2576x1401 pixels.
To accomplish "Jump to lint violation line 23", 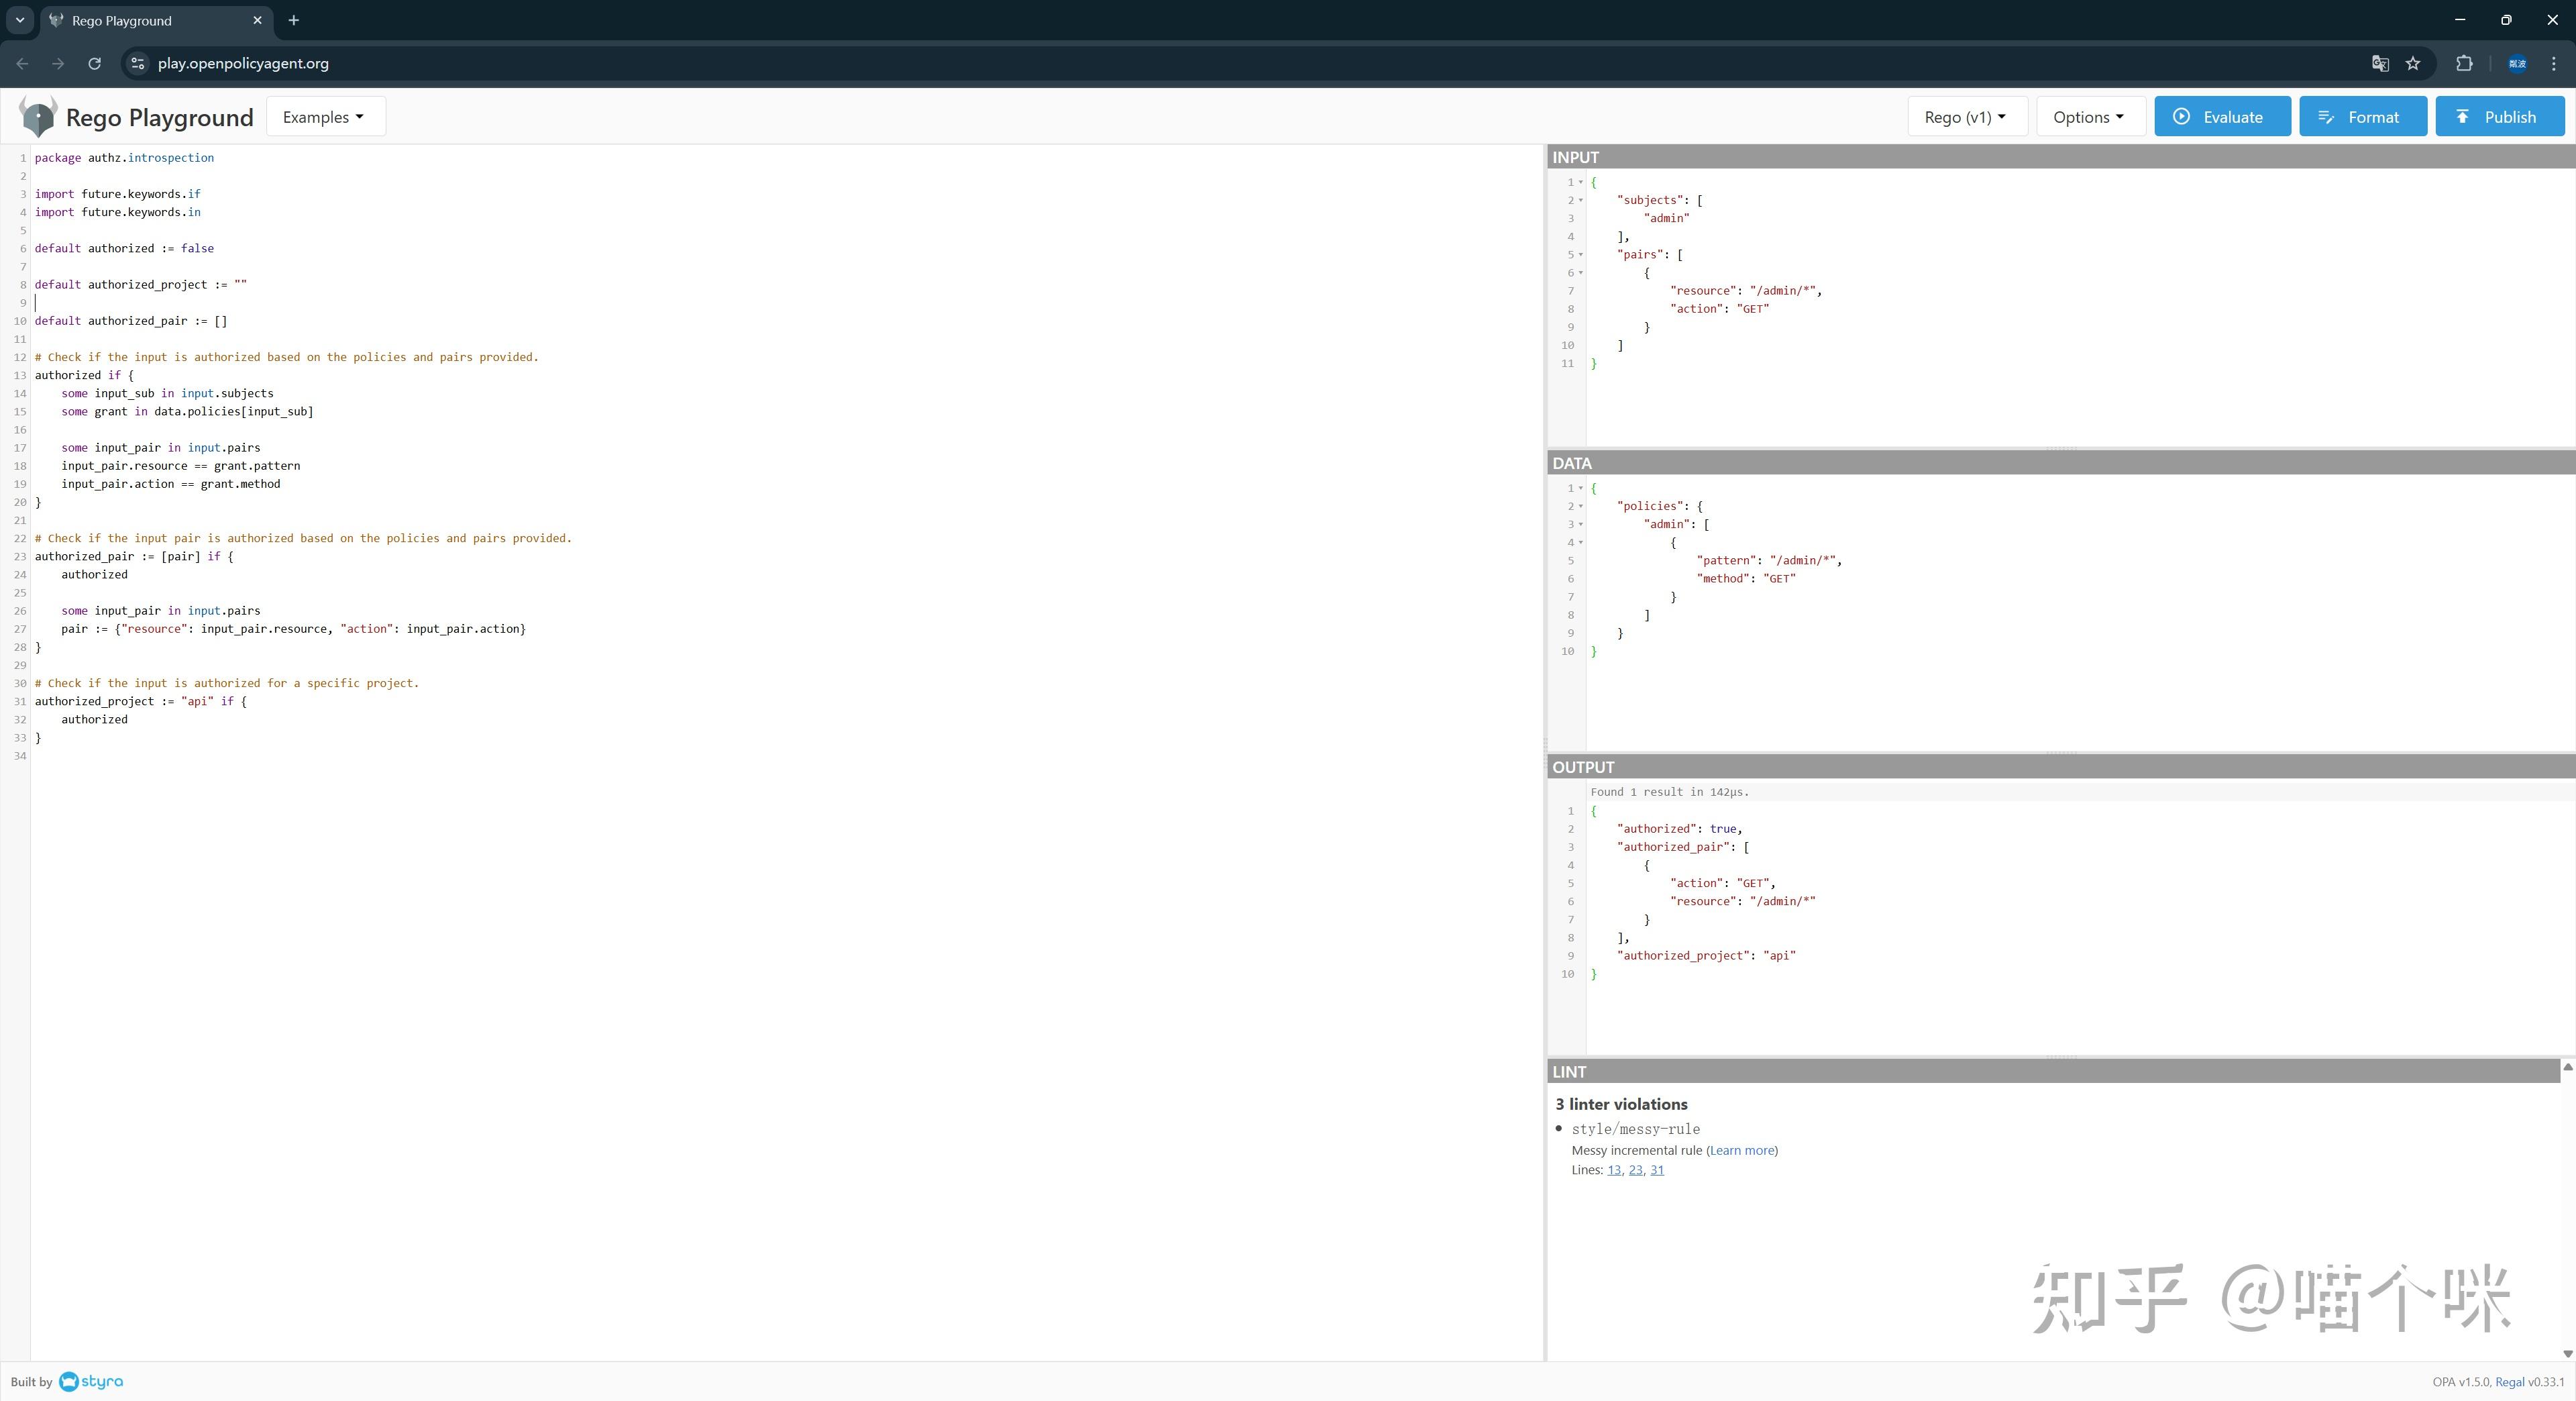I will click(x=1635, y=1170).
